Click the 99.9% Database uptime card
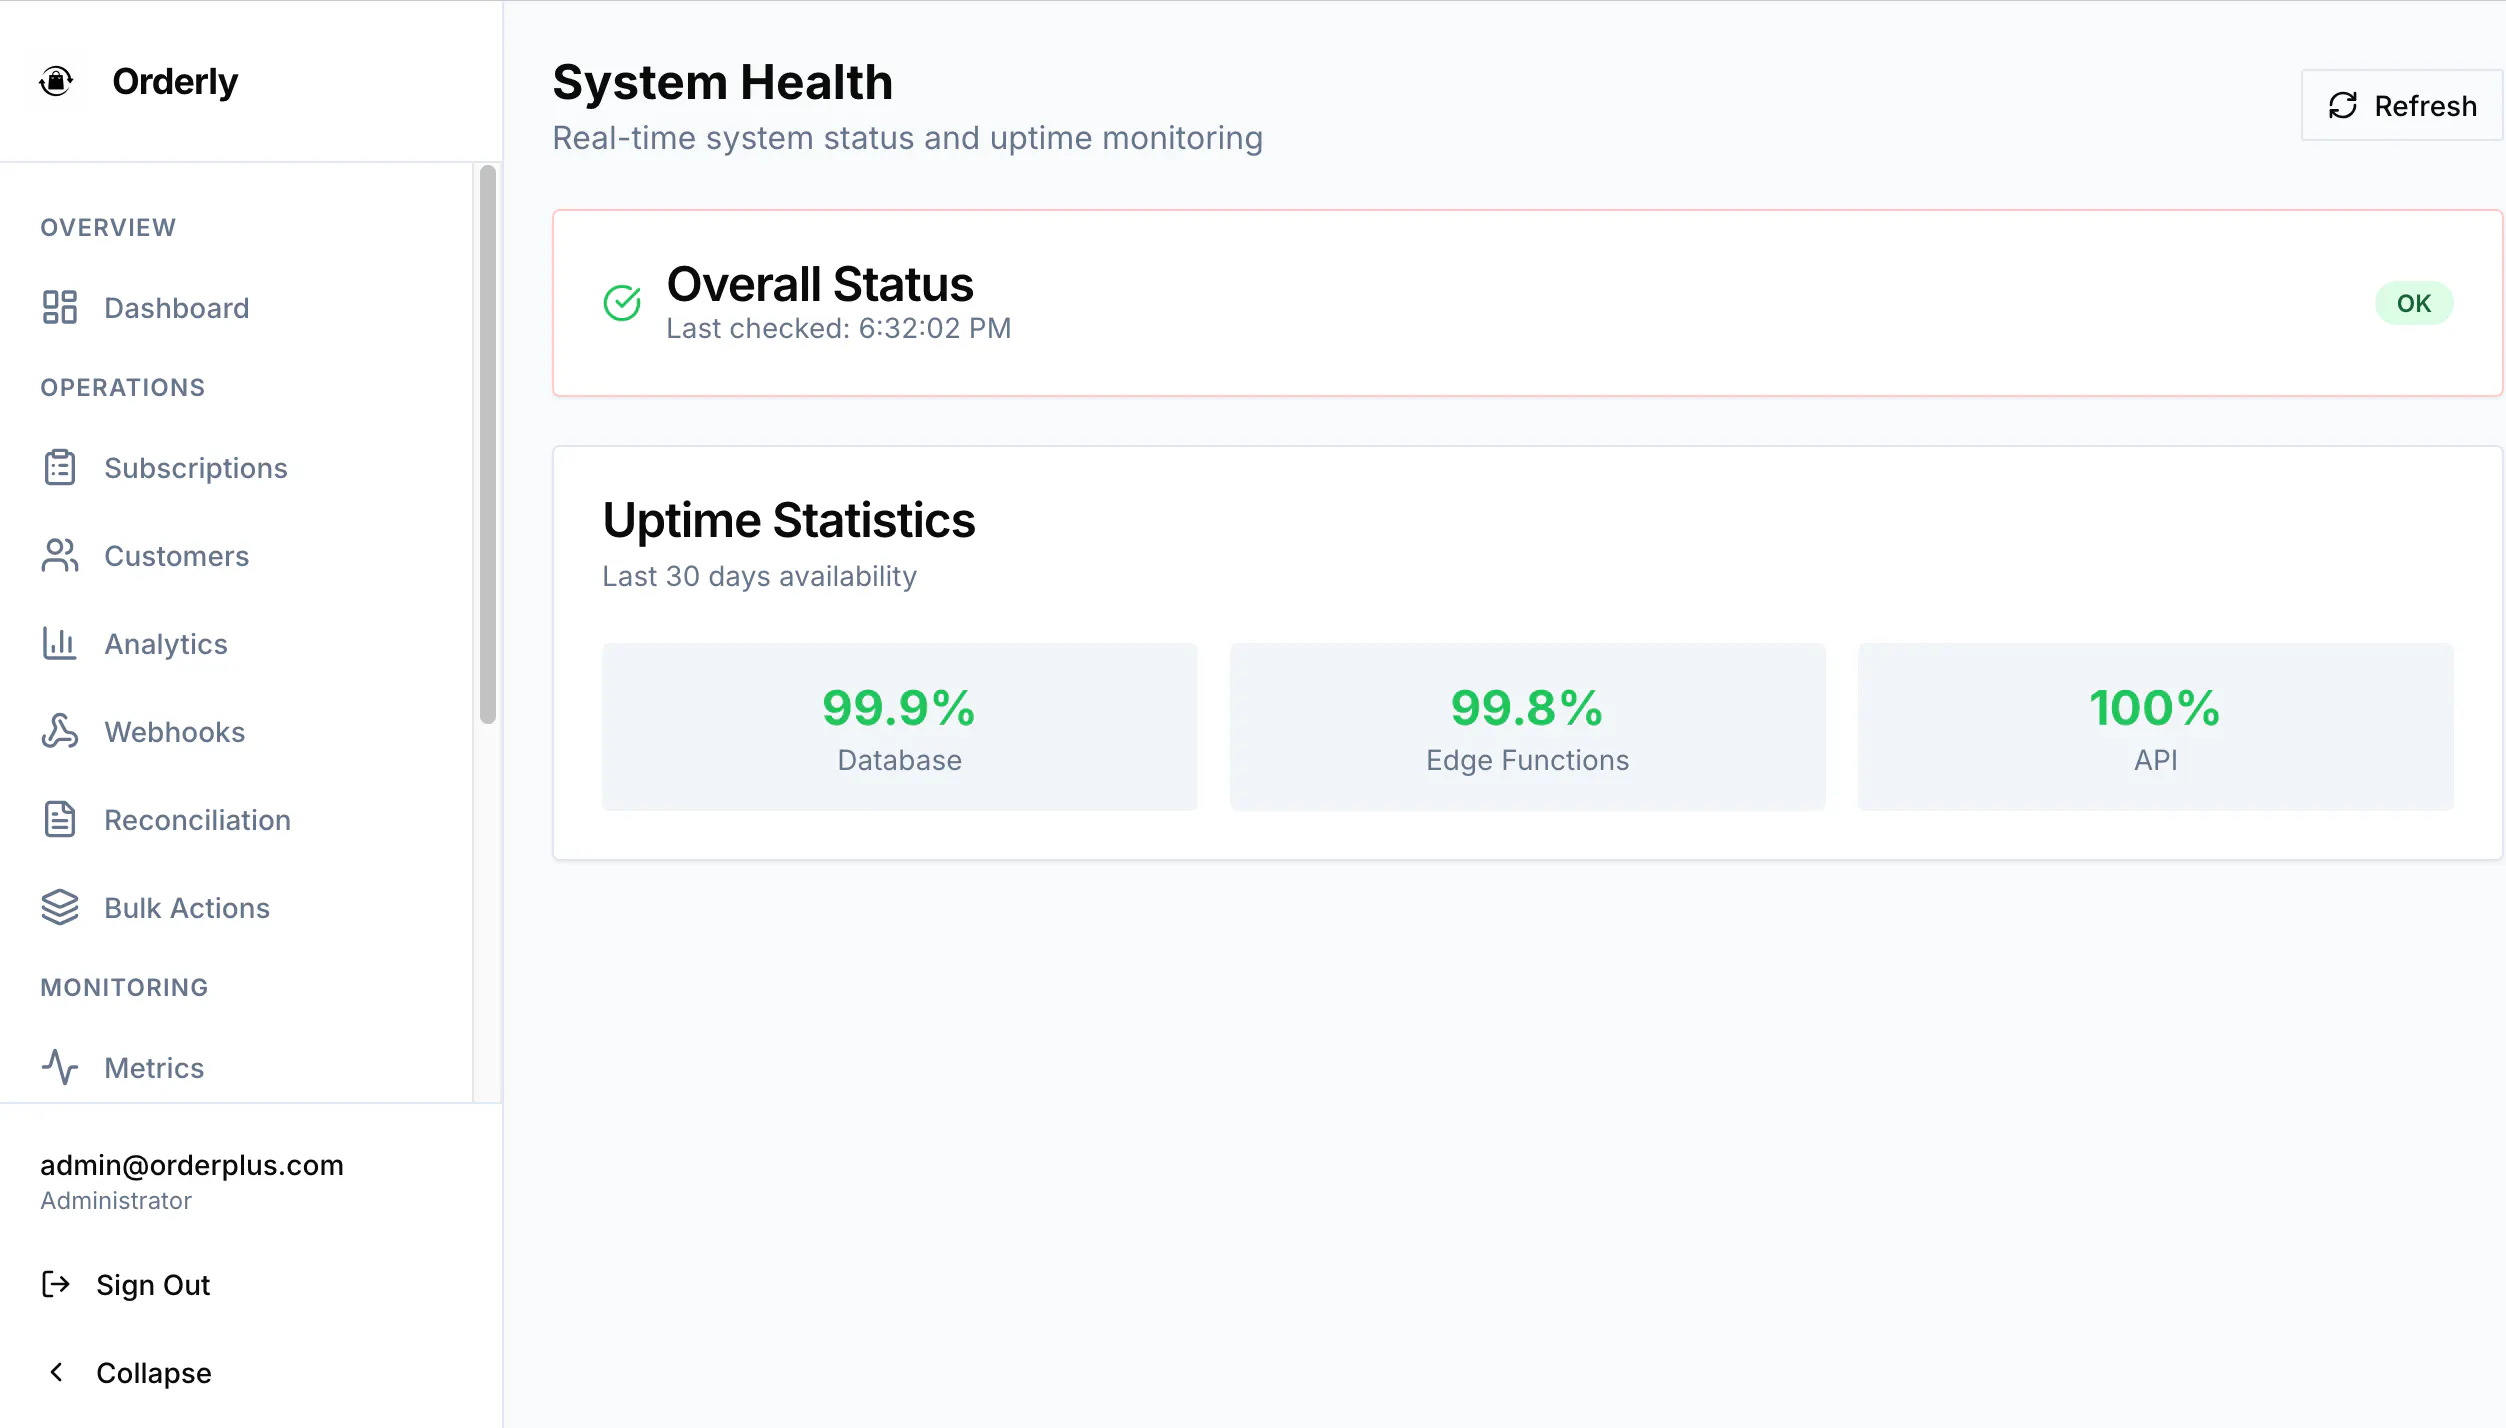This screenshot has height=1428, width=2506. click(x=899, y=727)
